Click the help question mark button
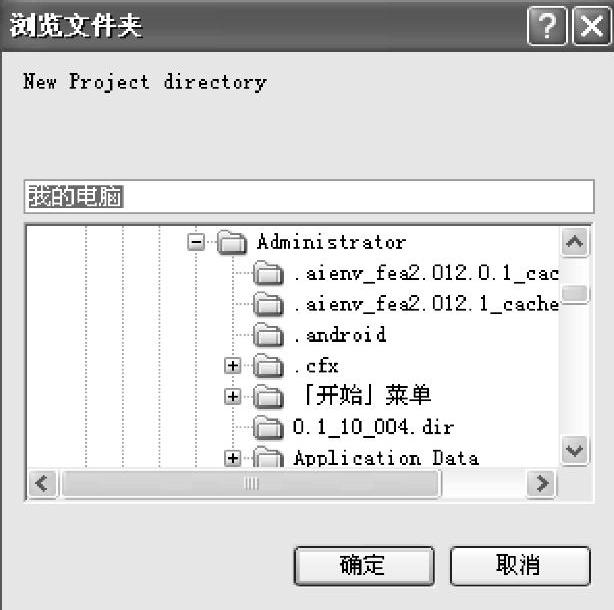Screen dimensions: 614x610 (x=546, y=27)
